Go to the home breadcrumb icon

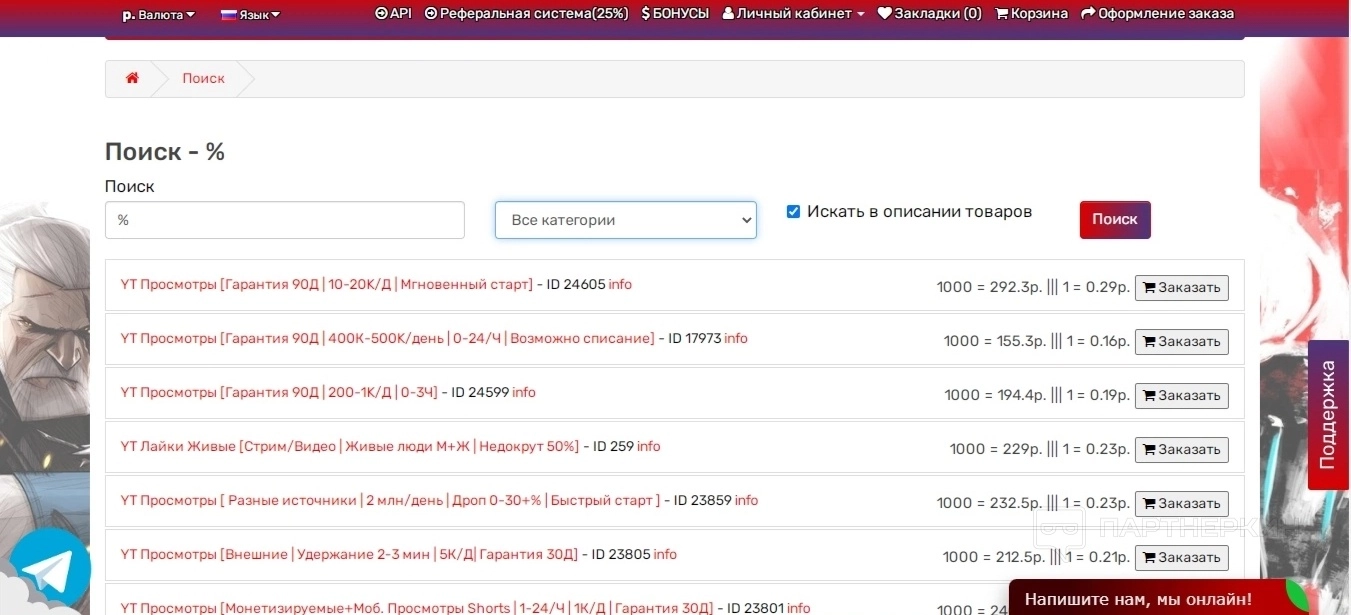tap(132, 78)
